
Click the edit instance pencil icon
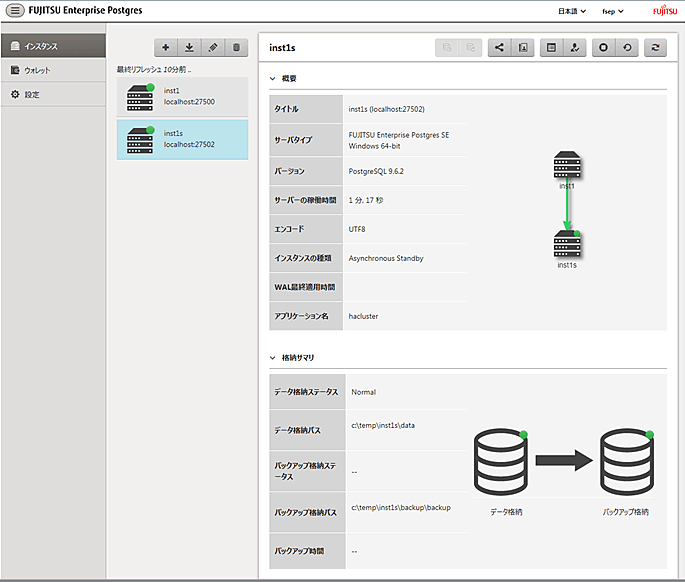point(213,47)
